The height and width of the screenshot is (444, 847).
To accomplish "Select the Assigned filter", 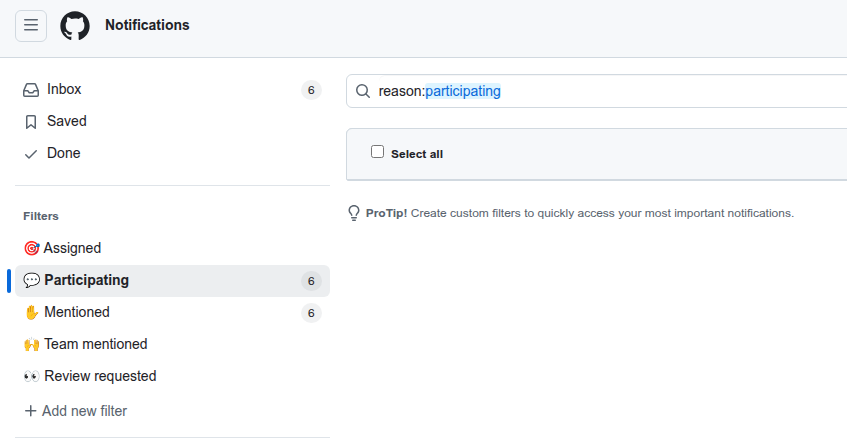I will pos(172,248).
